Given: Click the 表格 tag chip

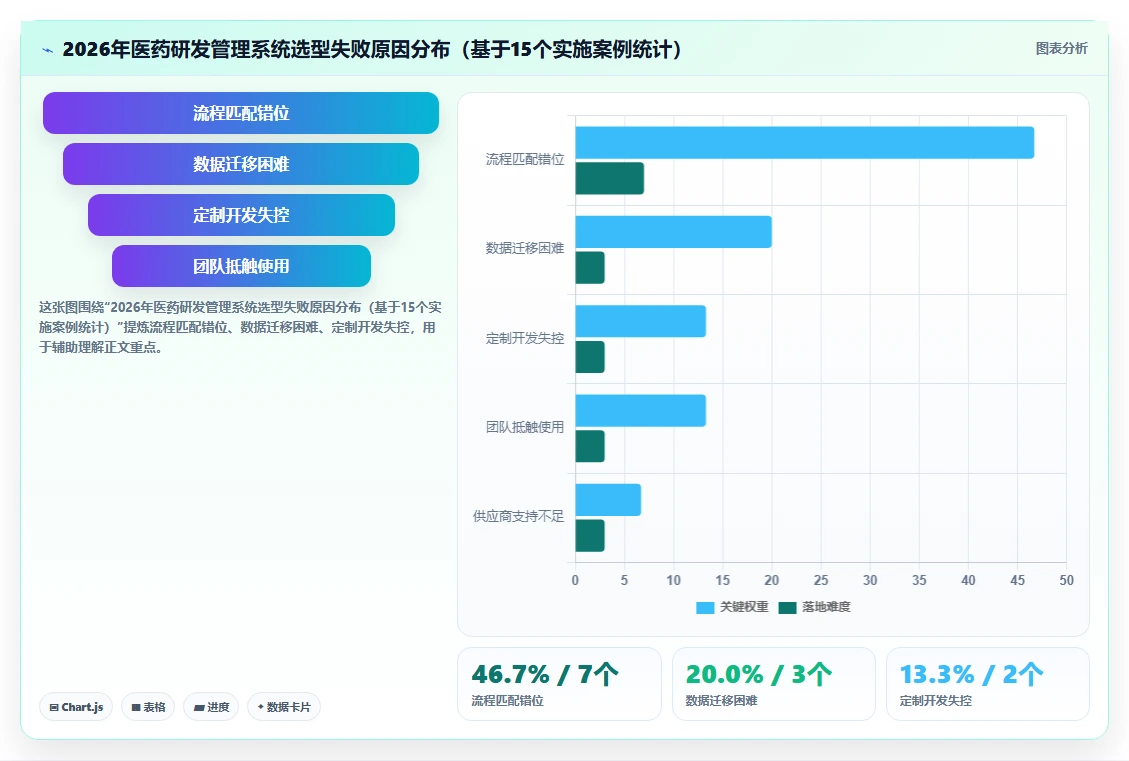Looking at the screenshot, I should point(148,707).
